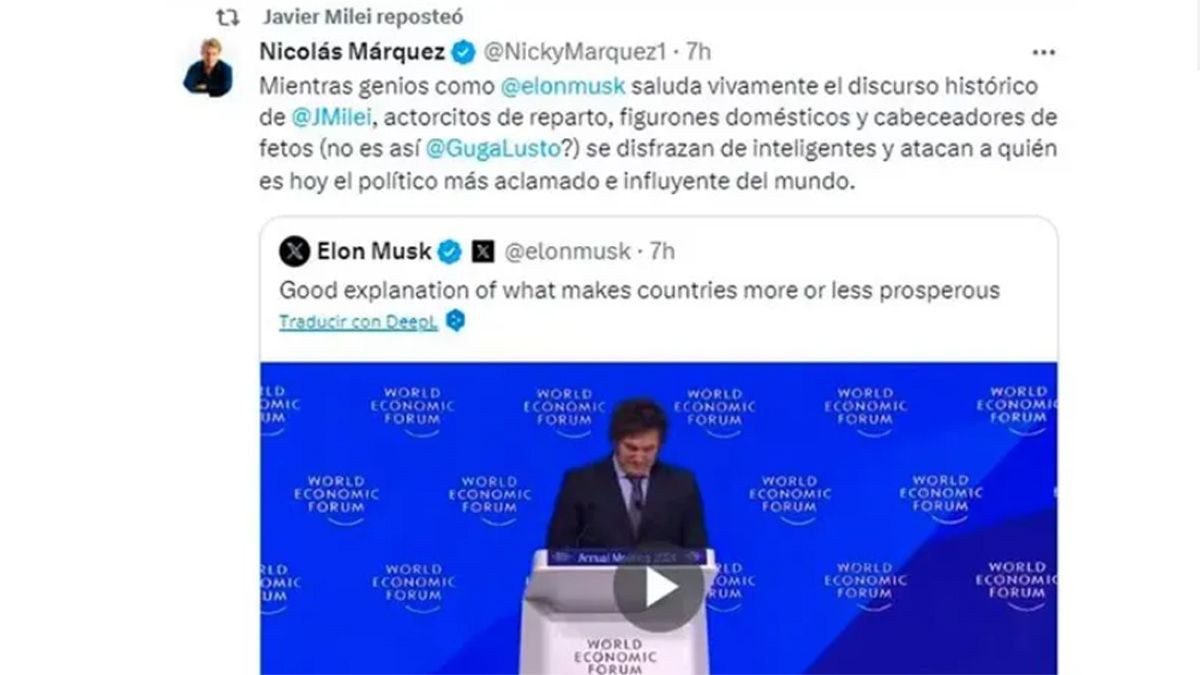Image resolution: width=1200 pixels, height=675 pixels.
Task: Open the three-dot more options menu
Action: click(x=1044, y=51)
